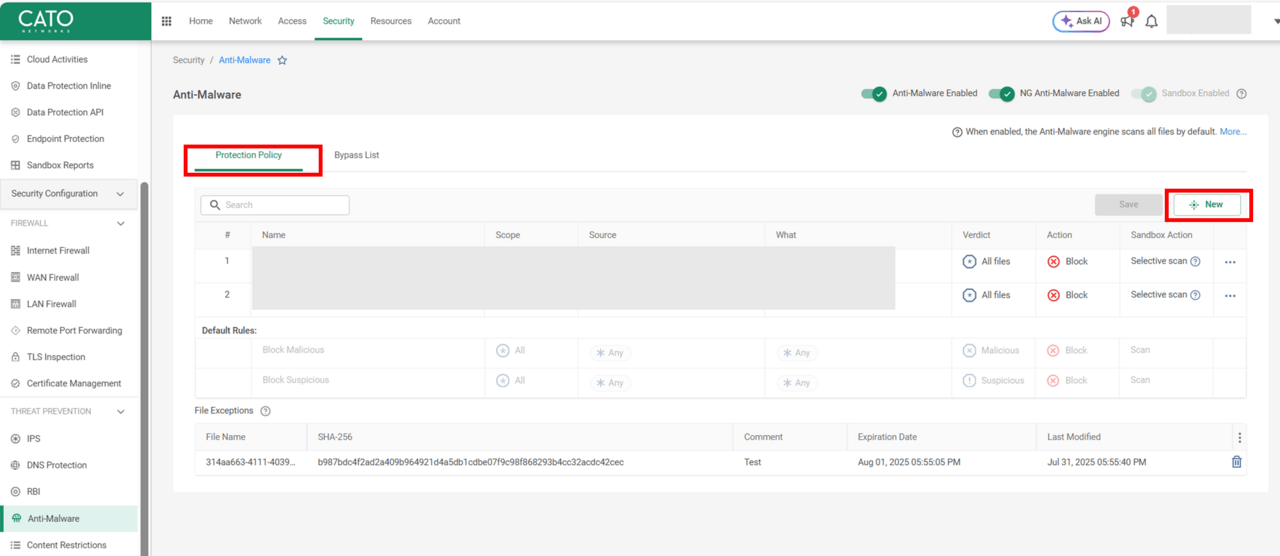The image size is (1280, 556).
Task: Open IPS page in sidebar
Action: click(33, 439)
